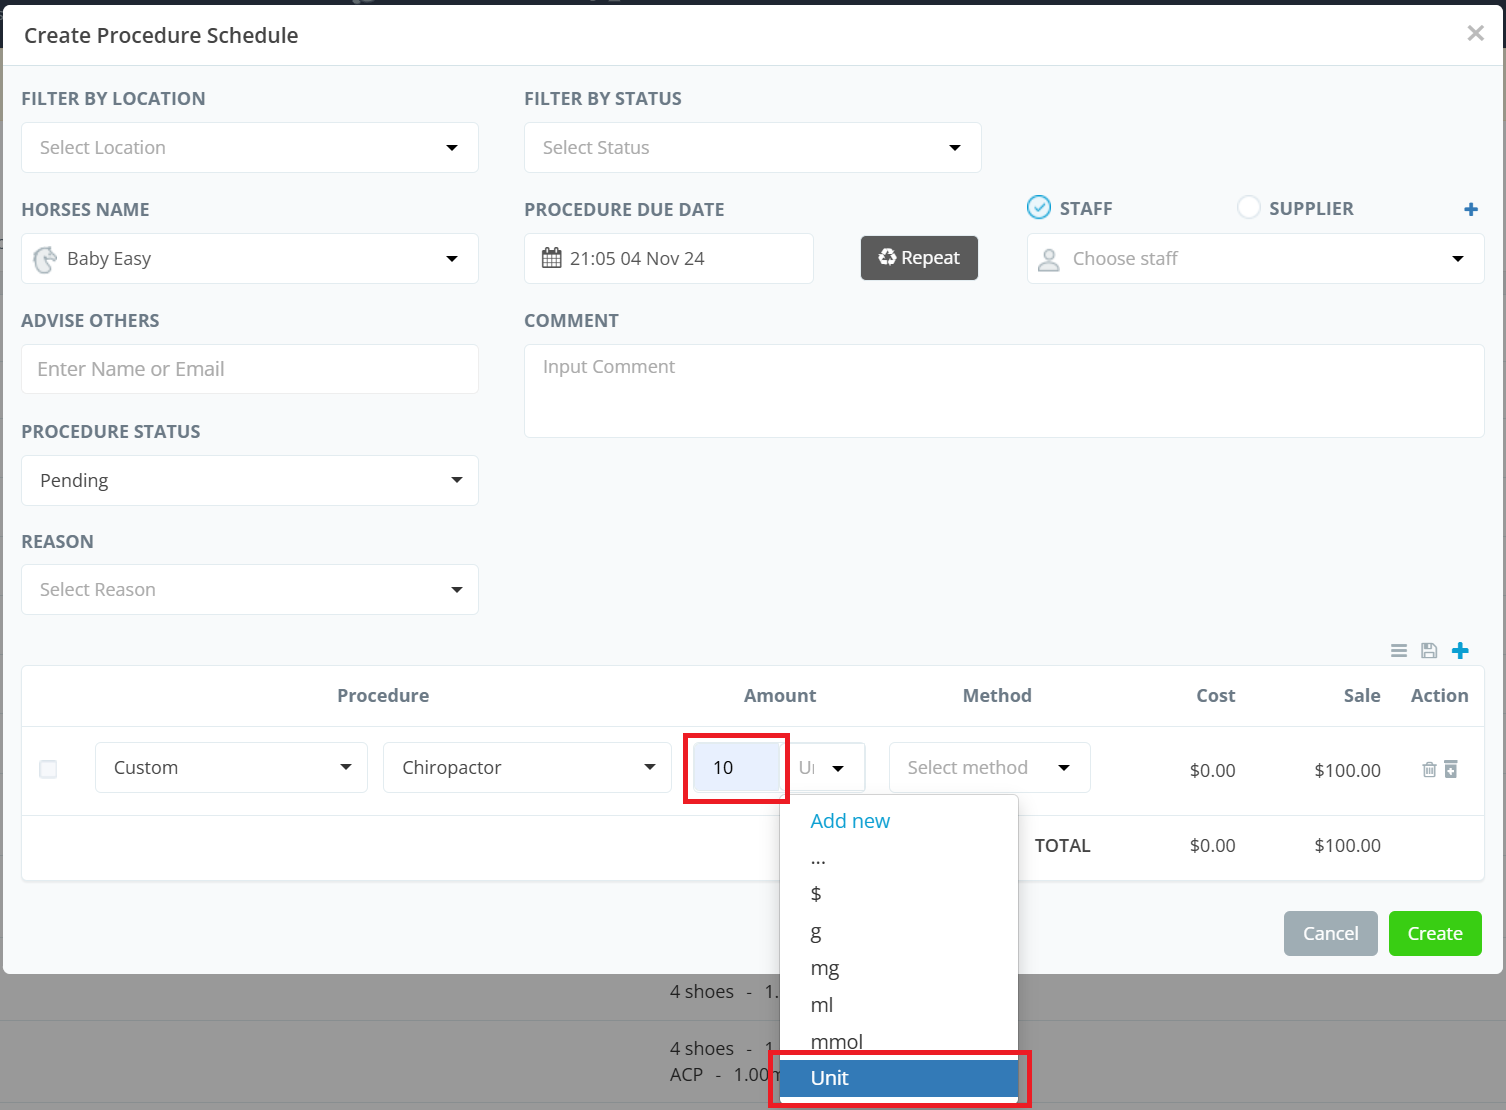Open the Select method dropdown

point(989,768)
